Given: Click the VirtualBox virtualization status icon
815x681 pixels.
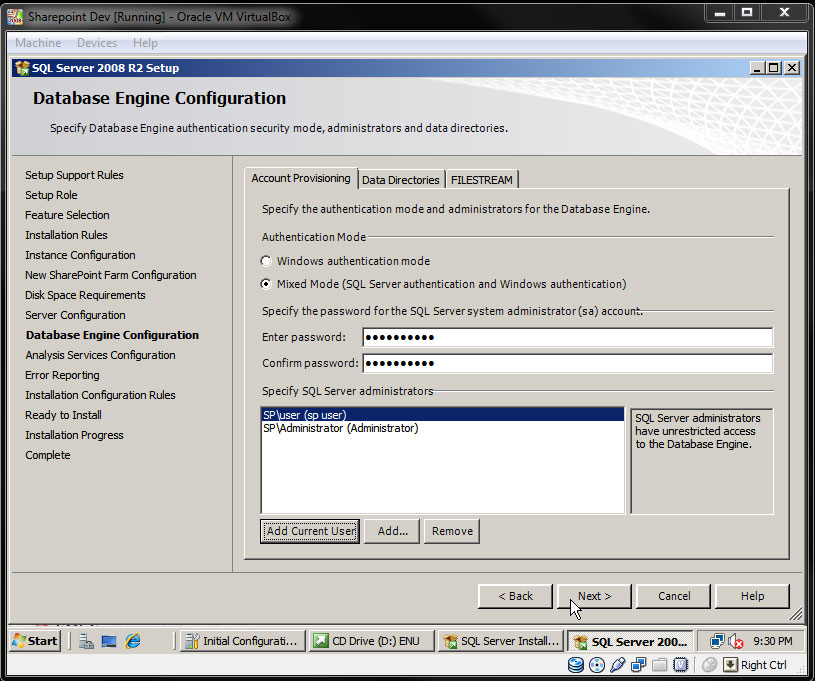Looking at the screenshot, I should point(680,665).
